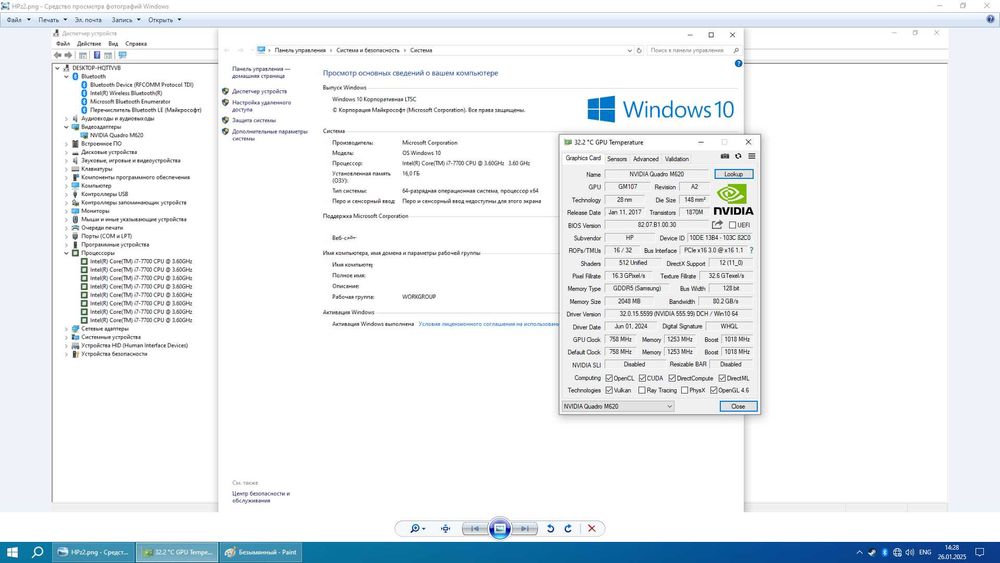Viewport: 1000px width, 563px height.
Task: Select the Graphics Card tab
Action: tap(583, 158)
